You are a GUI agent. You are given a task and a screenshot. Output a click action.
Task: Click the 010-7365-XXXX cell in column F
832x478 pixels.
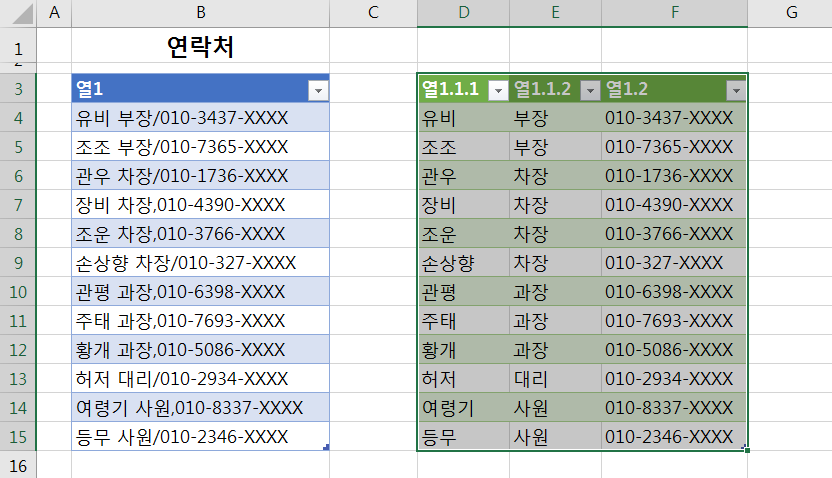pos(674,146)
